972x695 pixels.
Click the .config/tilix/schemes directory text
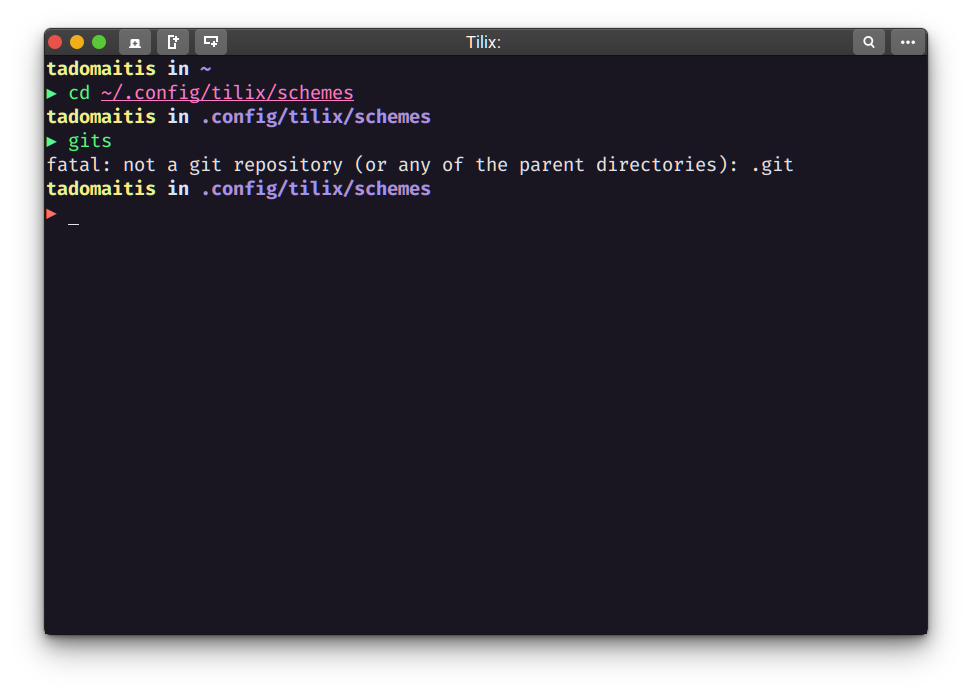tap(316, 116)
